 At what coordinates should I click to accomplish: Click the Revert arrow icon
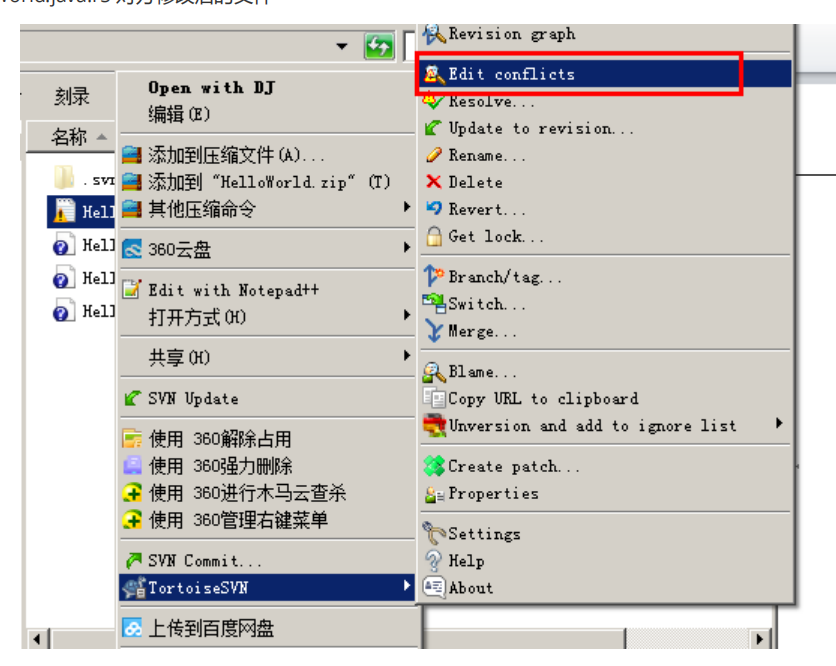[x=434, y=208]
